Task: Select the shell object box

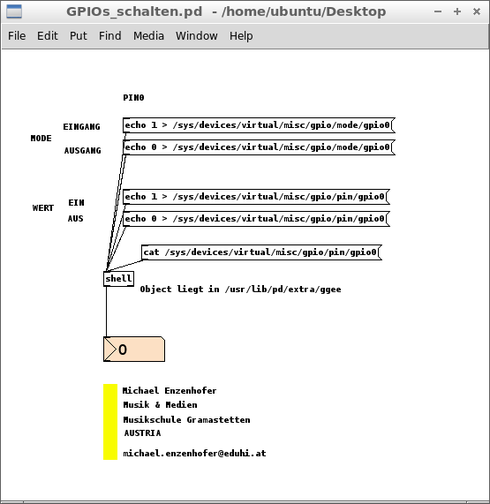Action: tap(119, 279)
